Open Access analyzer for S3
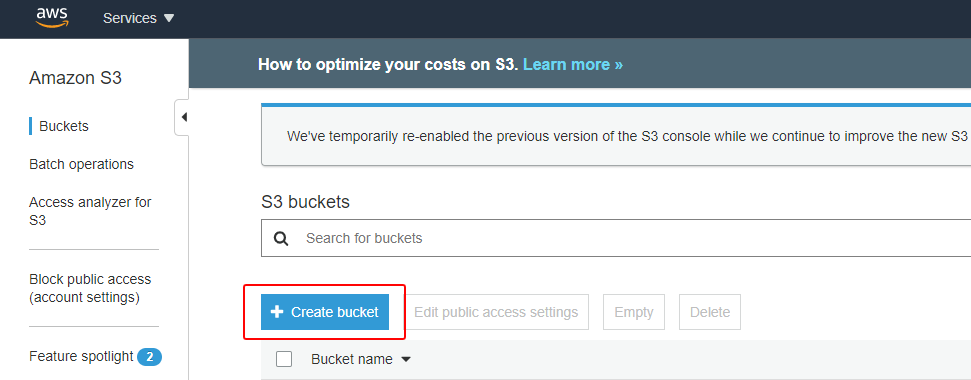 (90, 211)
